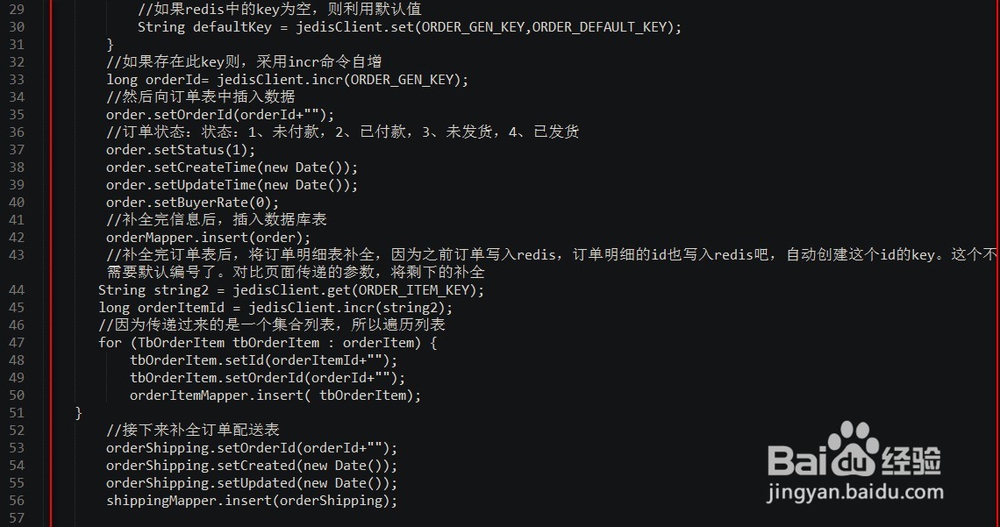Screen dimensions: 1000x527
Task: Click the String defaultKey declaration line
Action: click(x=409, y=27)
